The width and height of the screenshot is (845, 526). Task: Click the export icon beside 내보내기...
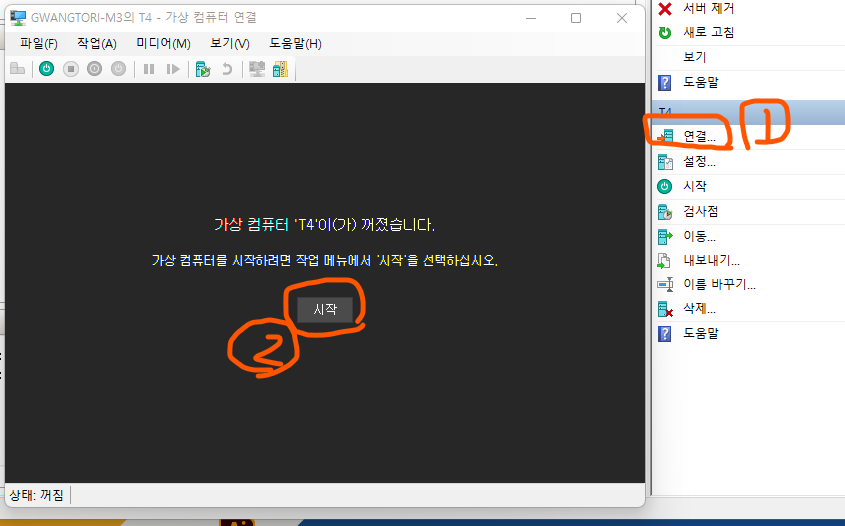(664, 261)
